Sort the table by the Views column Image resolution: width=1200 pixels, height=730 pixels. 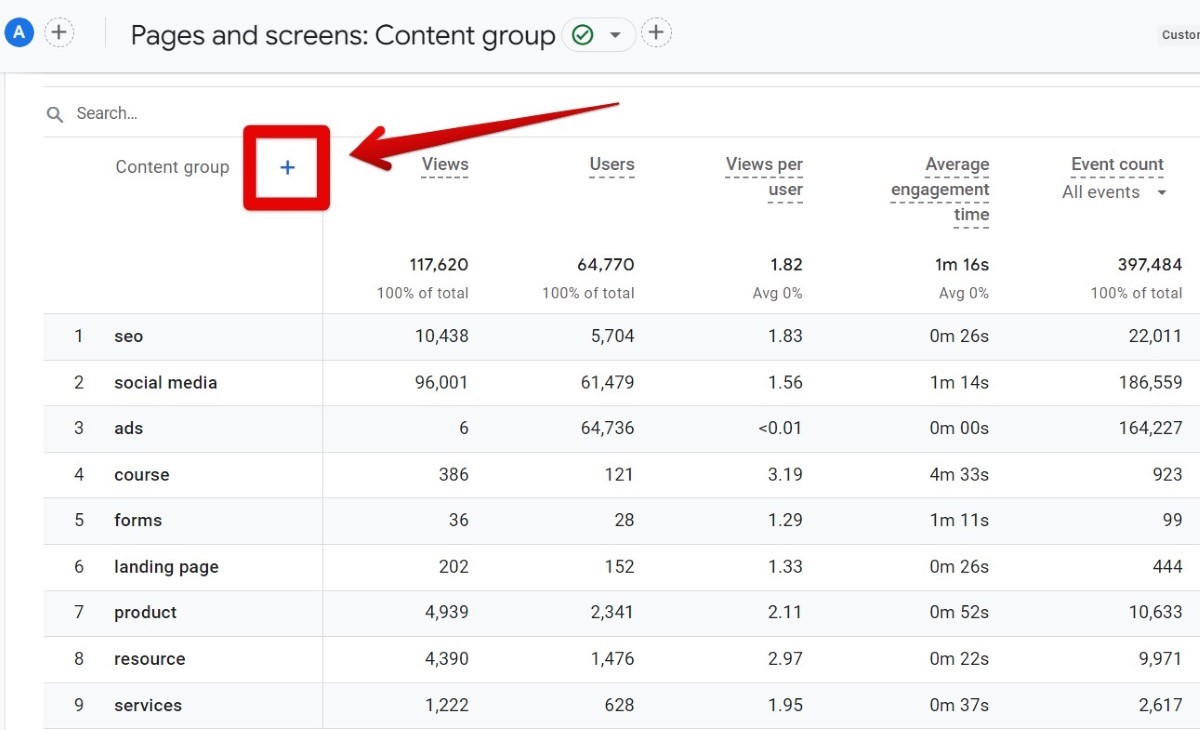445,164
